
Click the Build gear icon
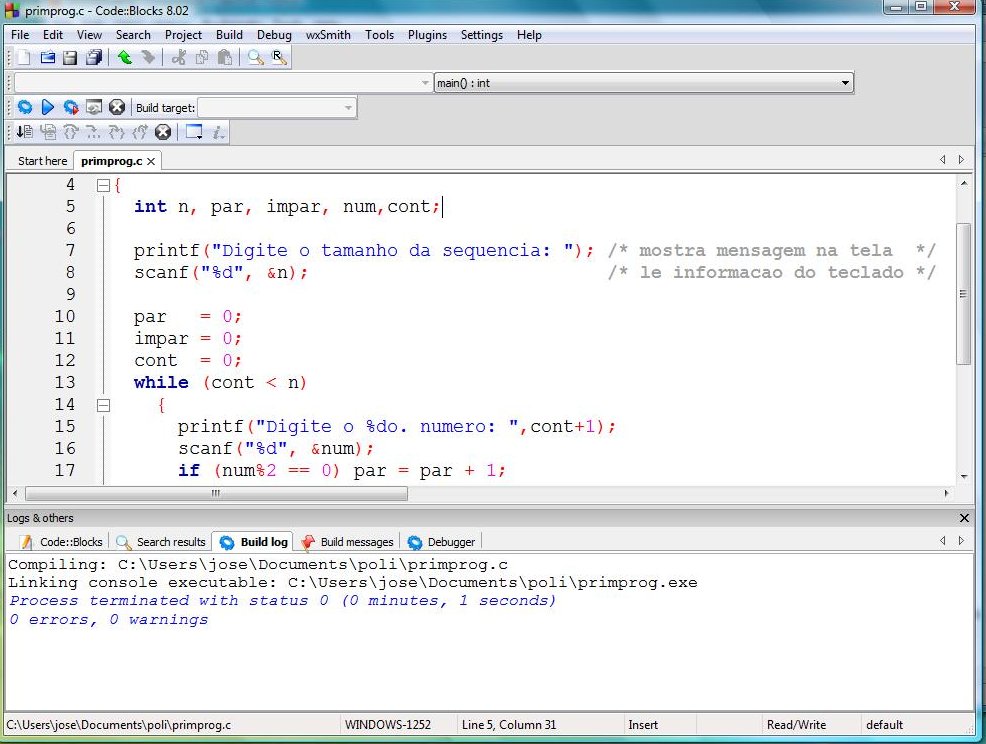(25, 107)
